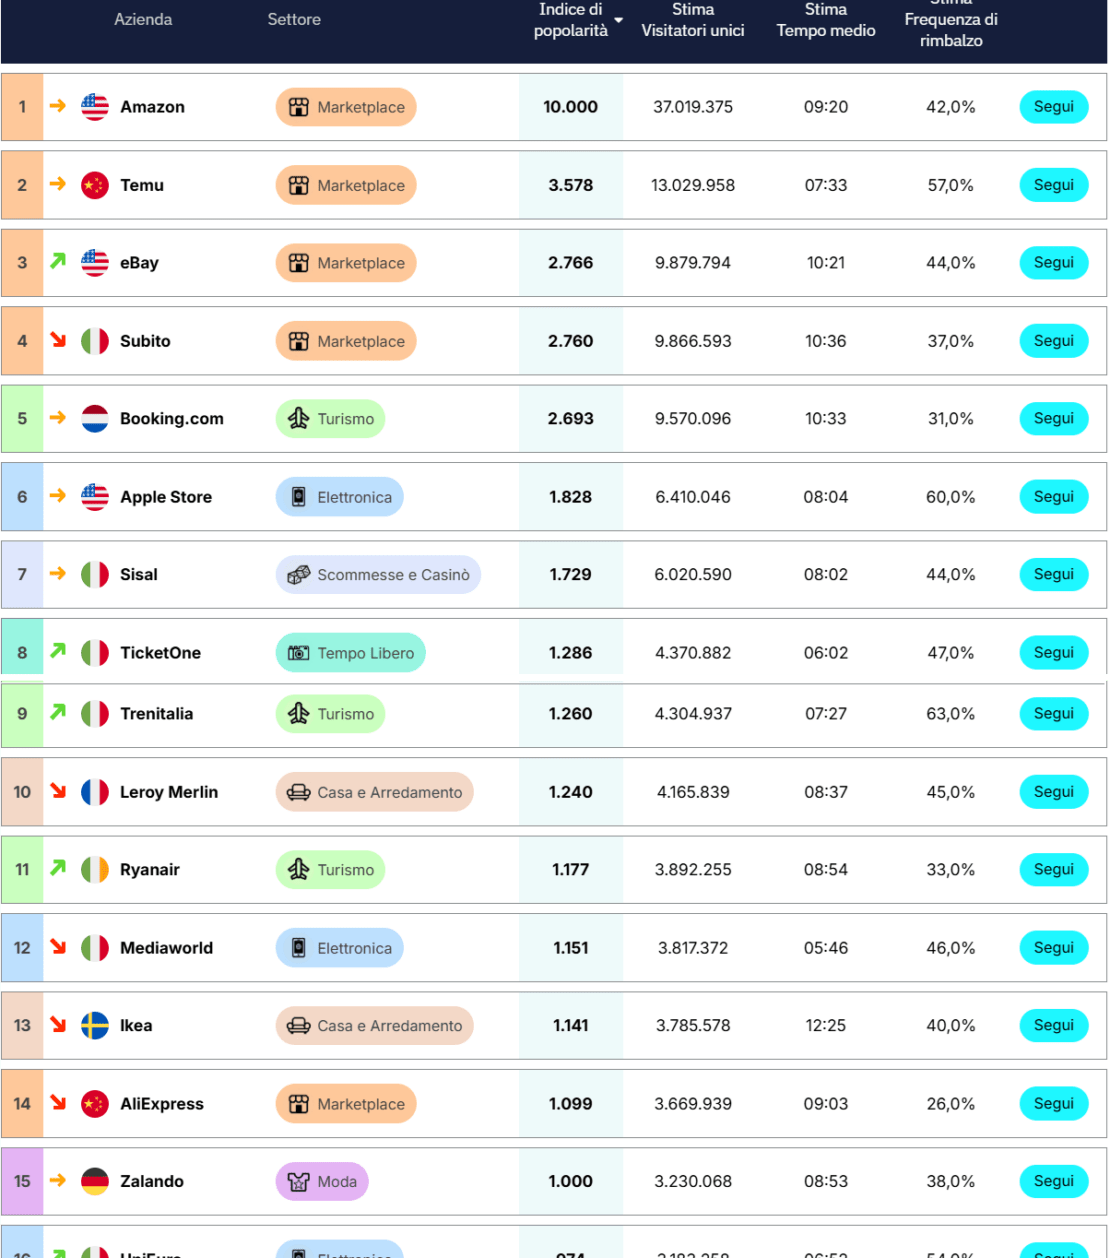Click the China flag icon beside Temu
The width and height of the screenshot is (1110, 1258).
pyautogui.click(x=95, y=185)
